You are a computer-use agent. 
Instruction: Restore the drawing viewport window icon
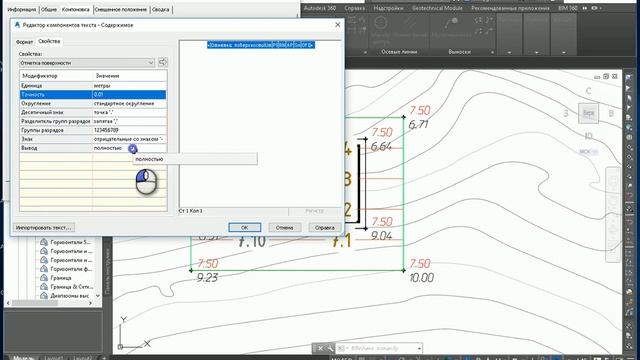[606, 76]
